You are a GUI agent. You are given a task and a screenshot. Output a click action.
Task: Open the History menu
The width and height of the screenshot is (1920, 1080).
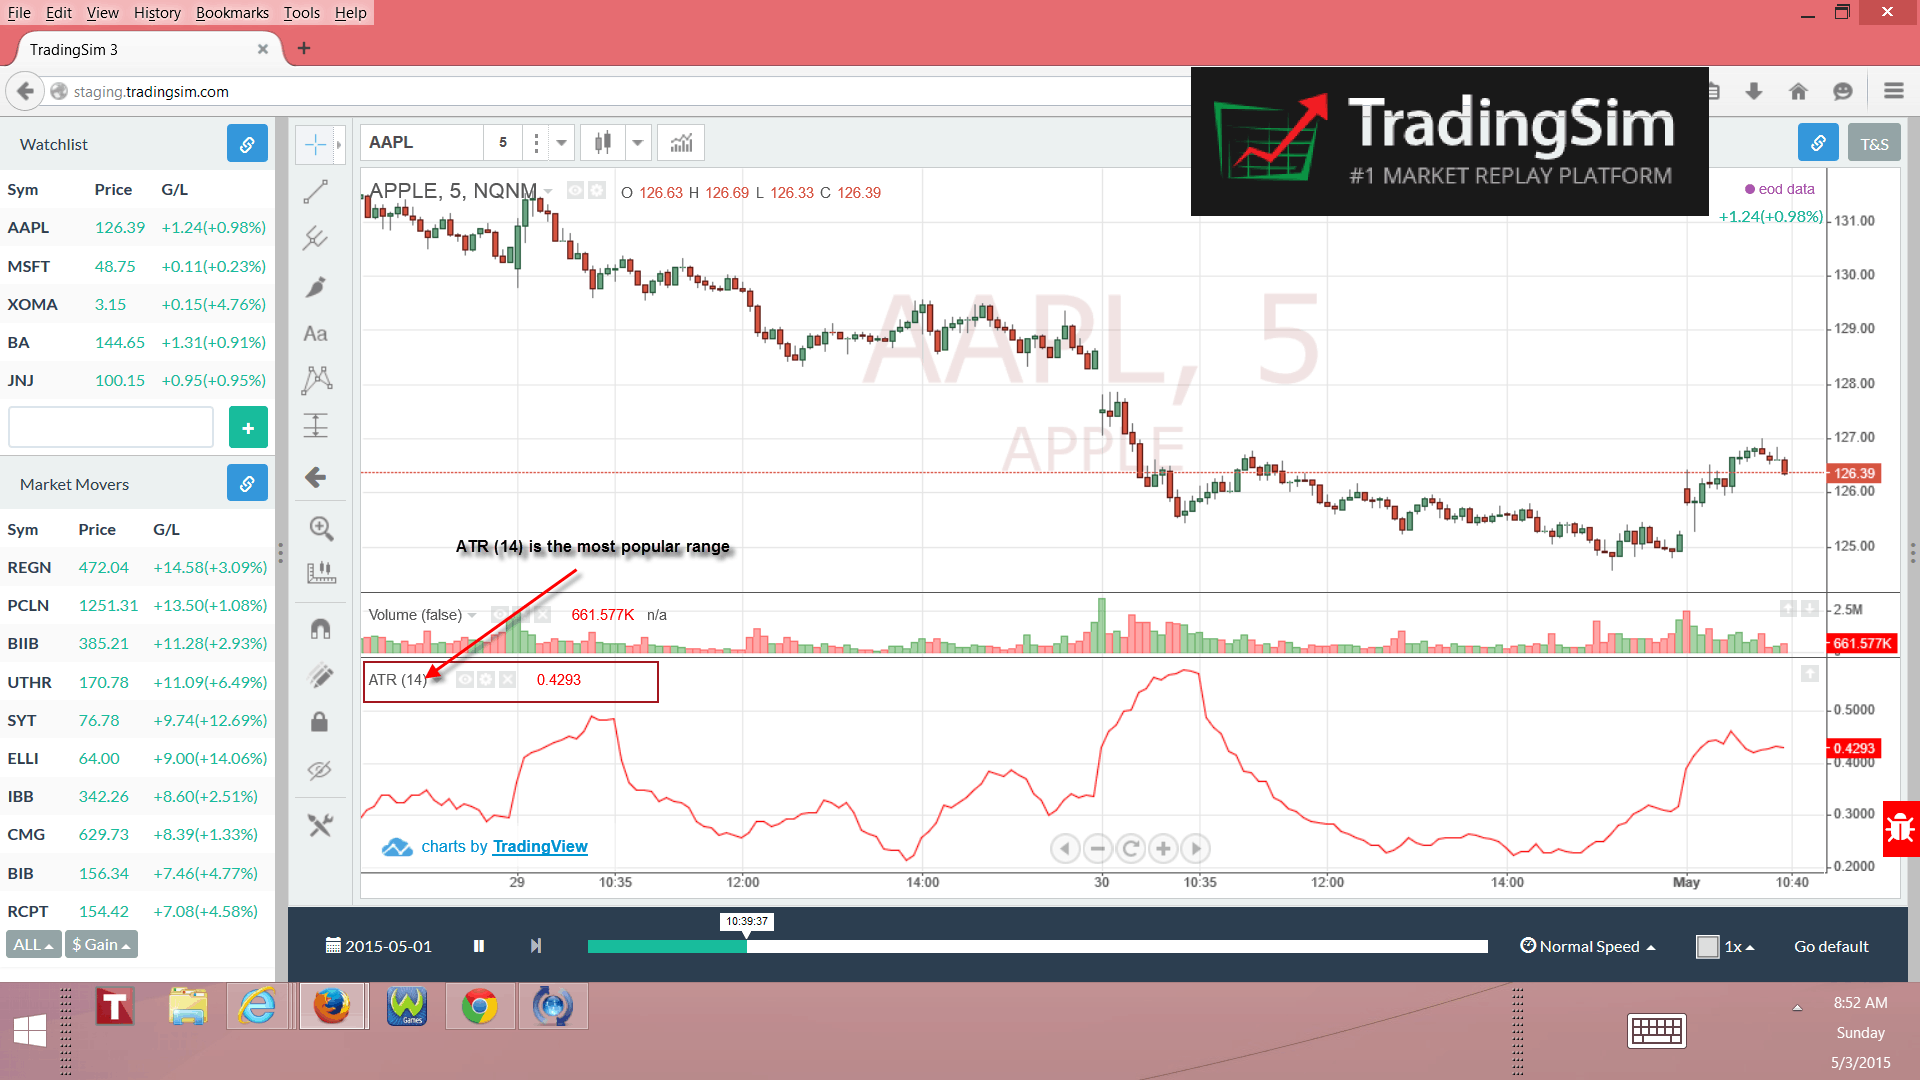click(157, 13)
